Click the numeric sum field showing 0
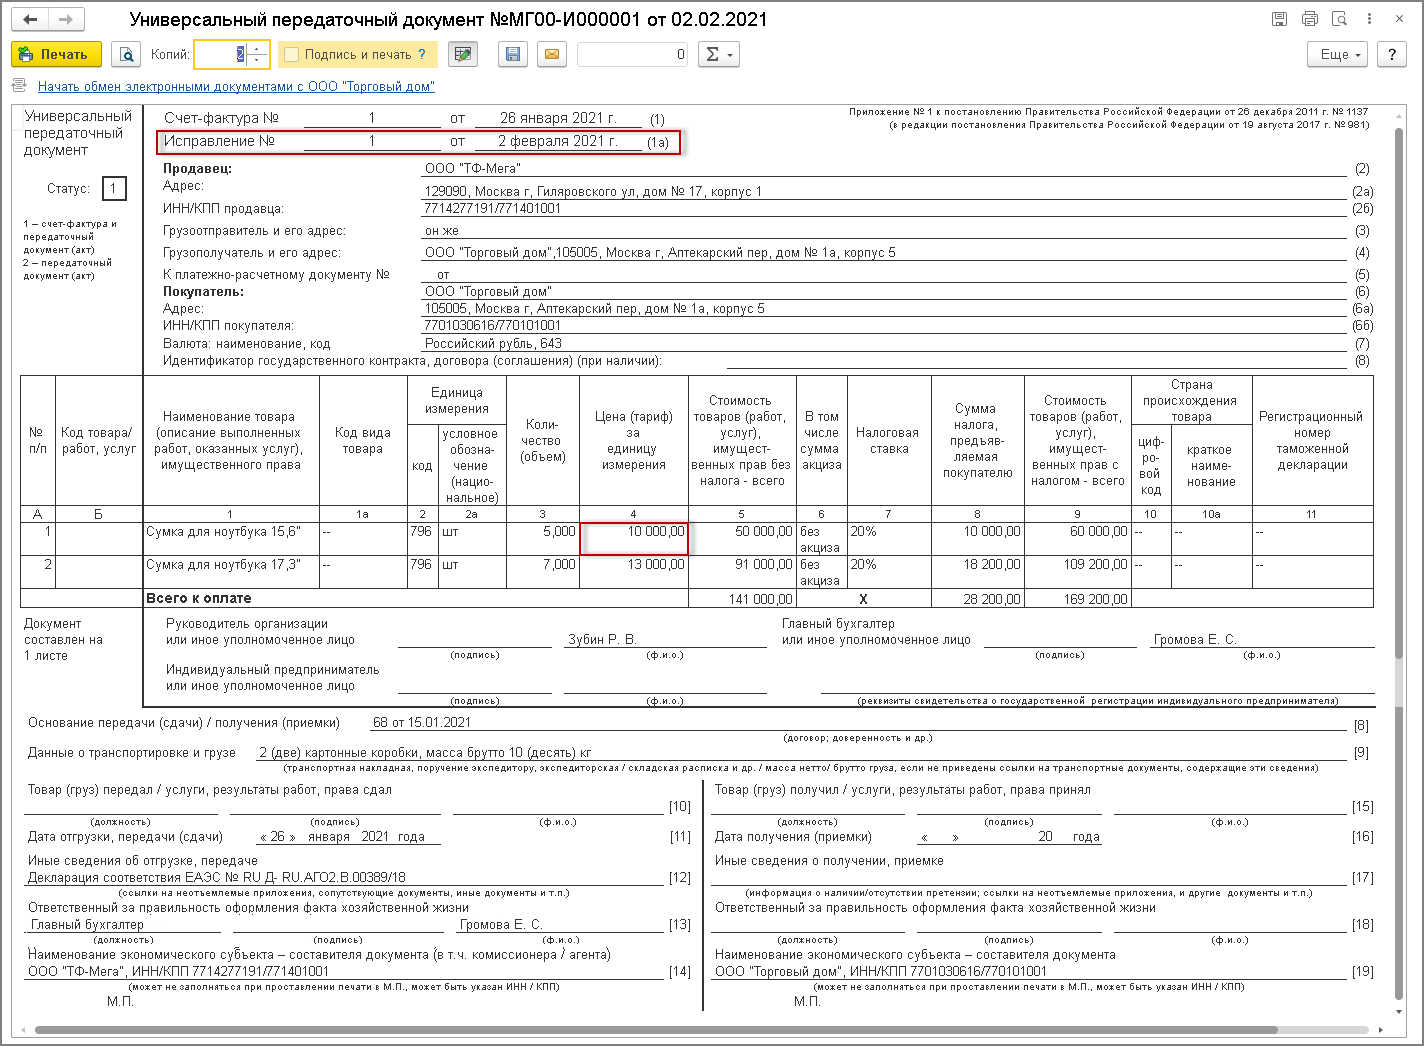The image size is (1424, 1046). point(633,54)
